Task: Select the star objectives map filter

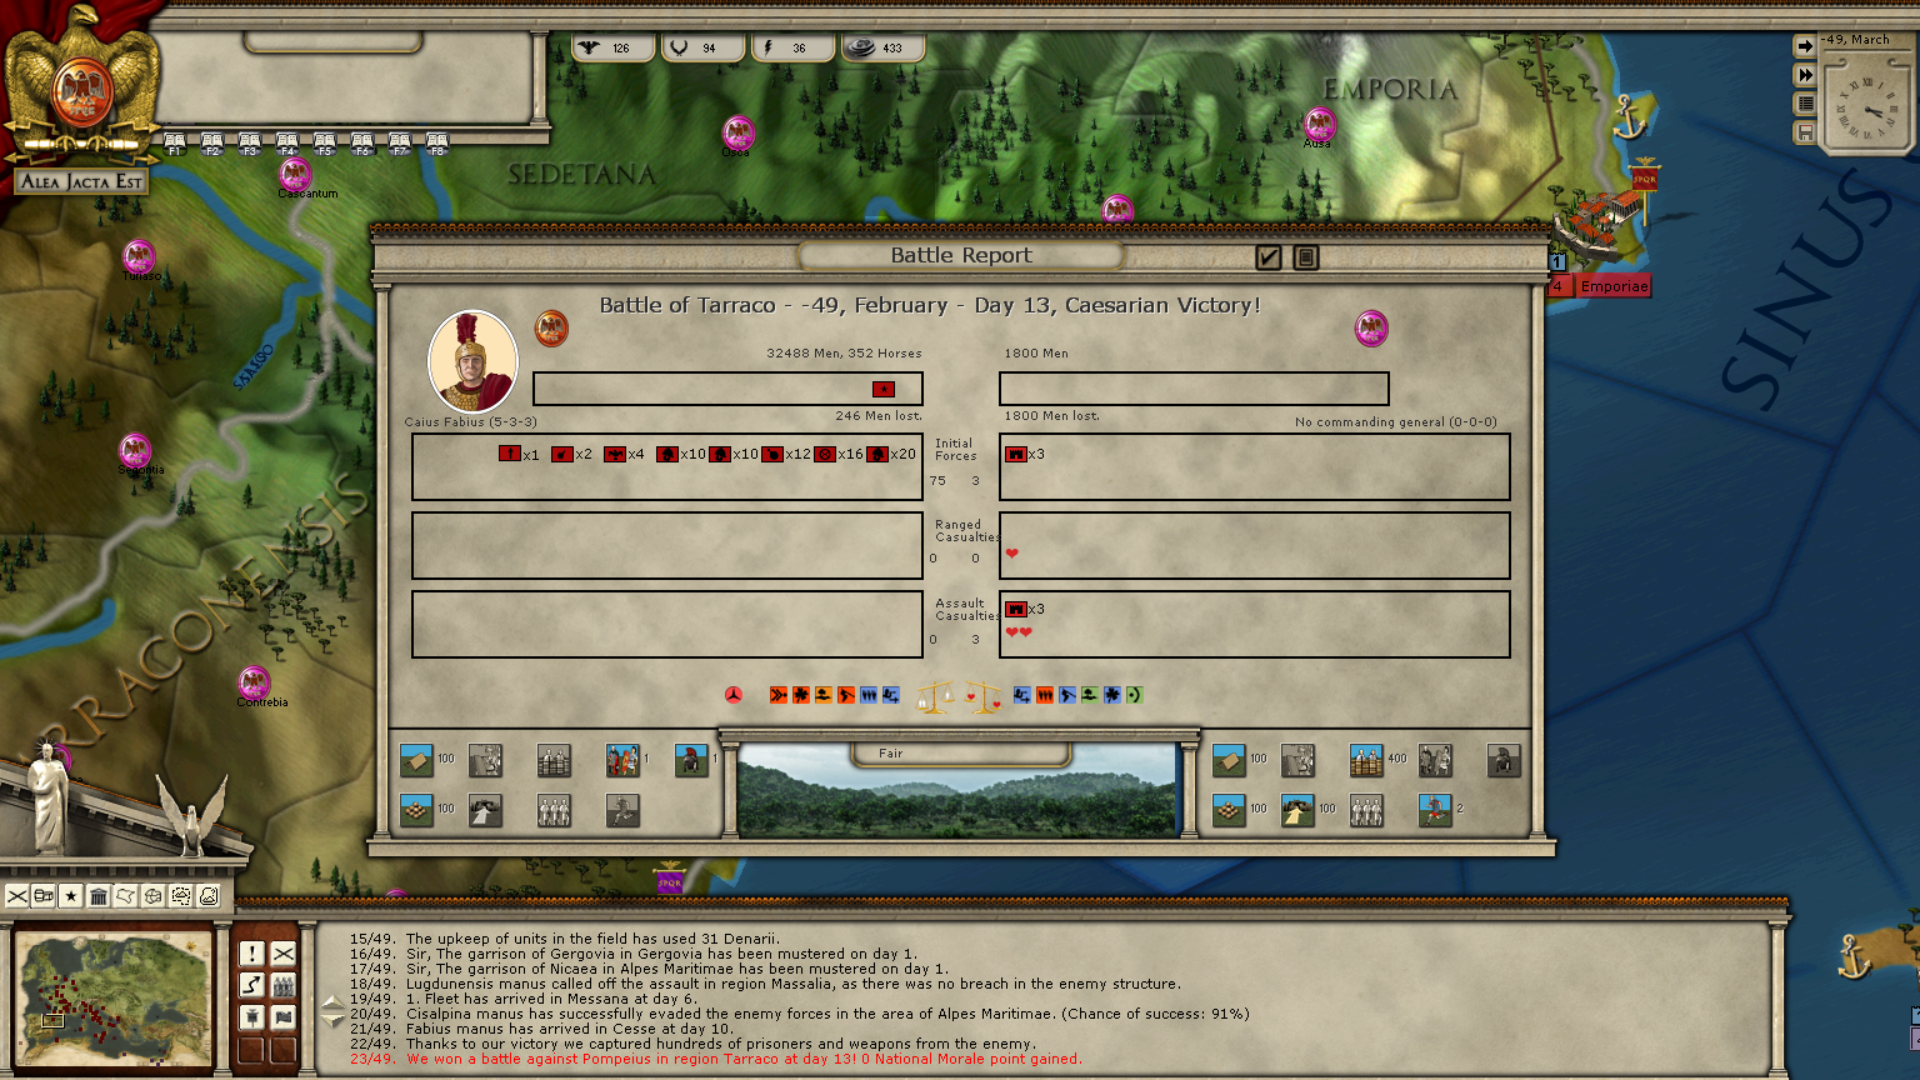Action: pos(71,896)
